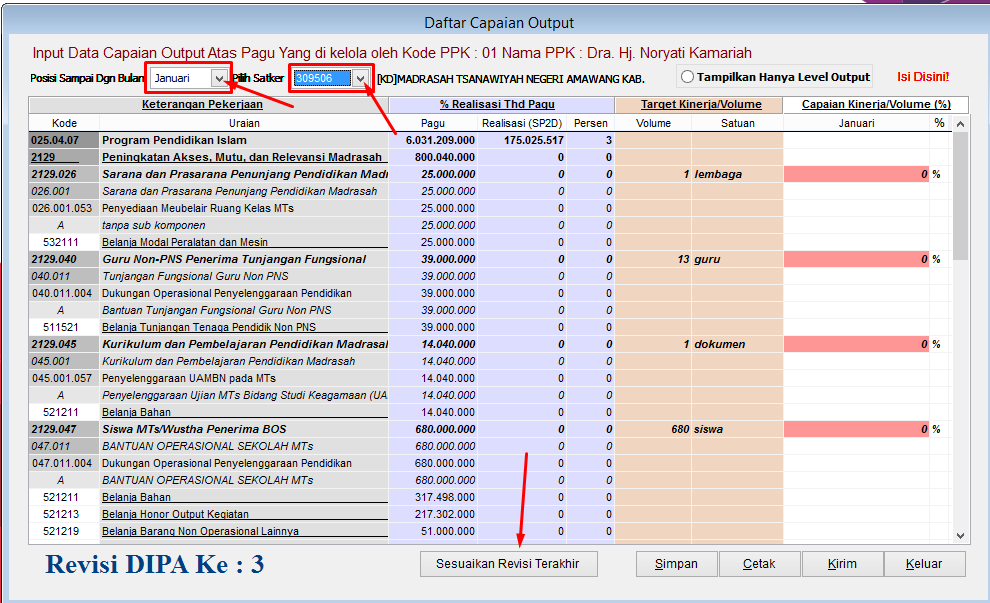990x603 pixels.
Task: Select the "Program Pendidikan Islam" row
Action: click(x=200, y=140)
